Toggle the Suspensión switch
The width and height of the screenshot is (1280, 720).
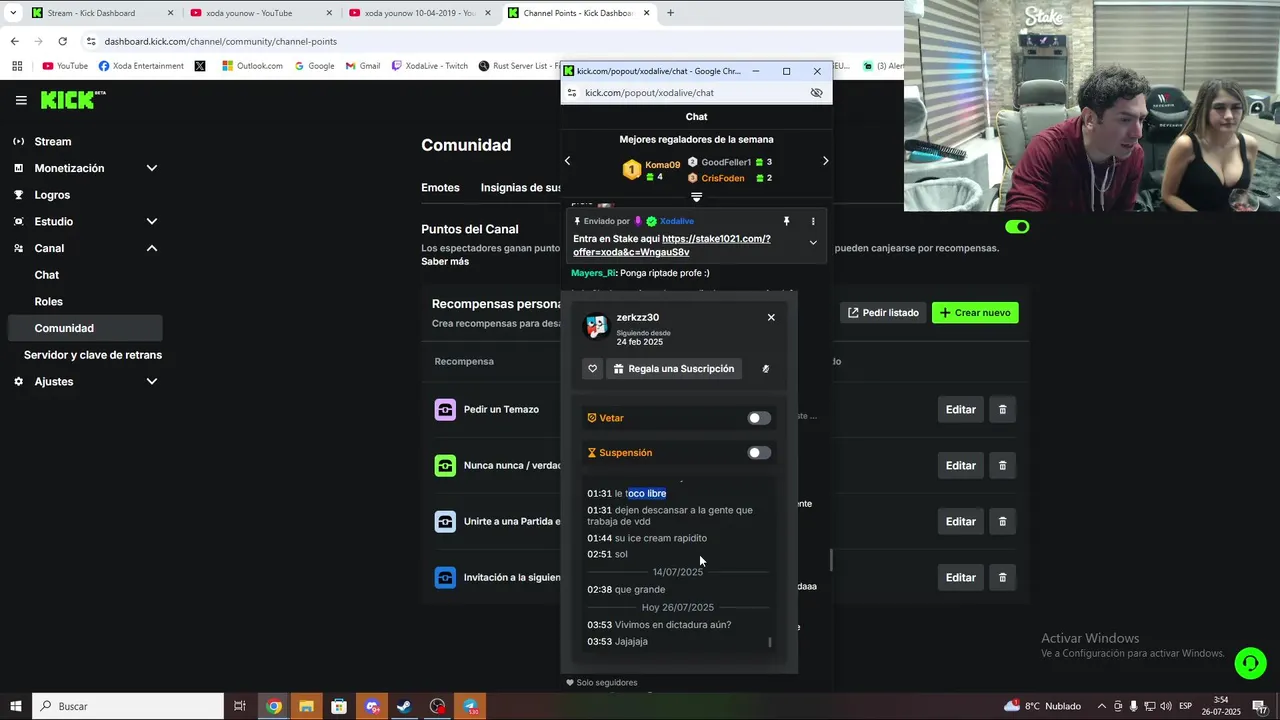click(x=759, y=453)
